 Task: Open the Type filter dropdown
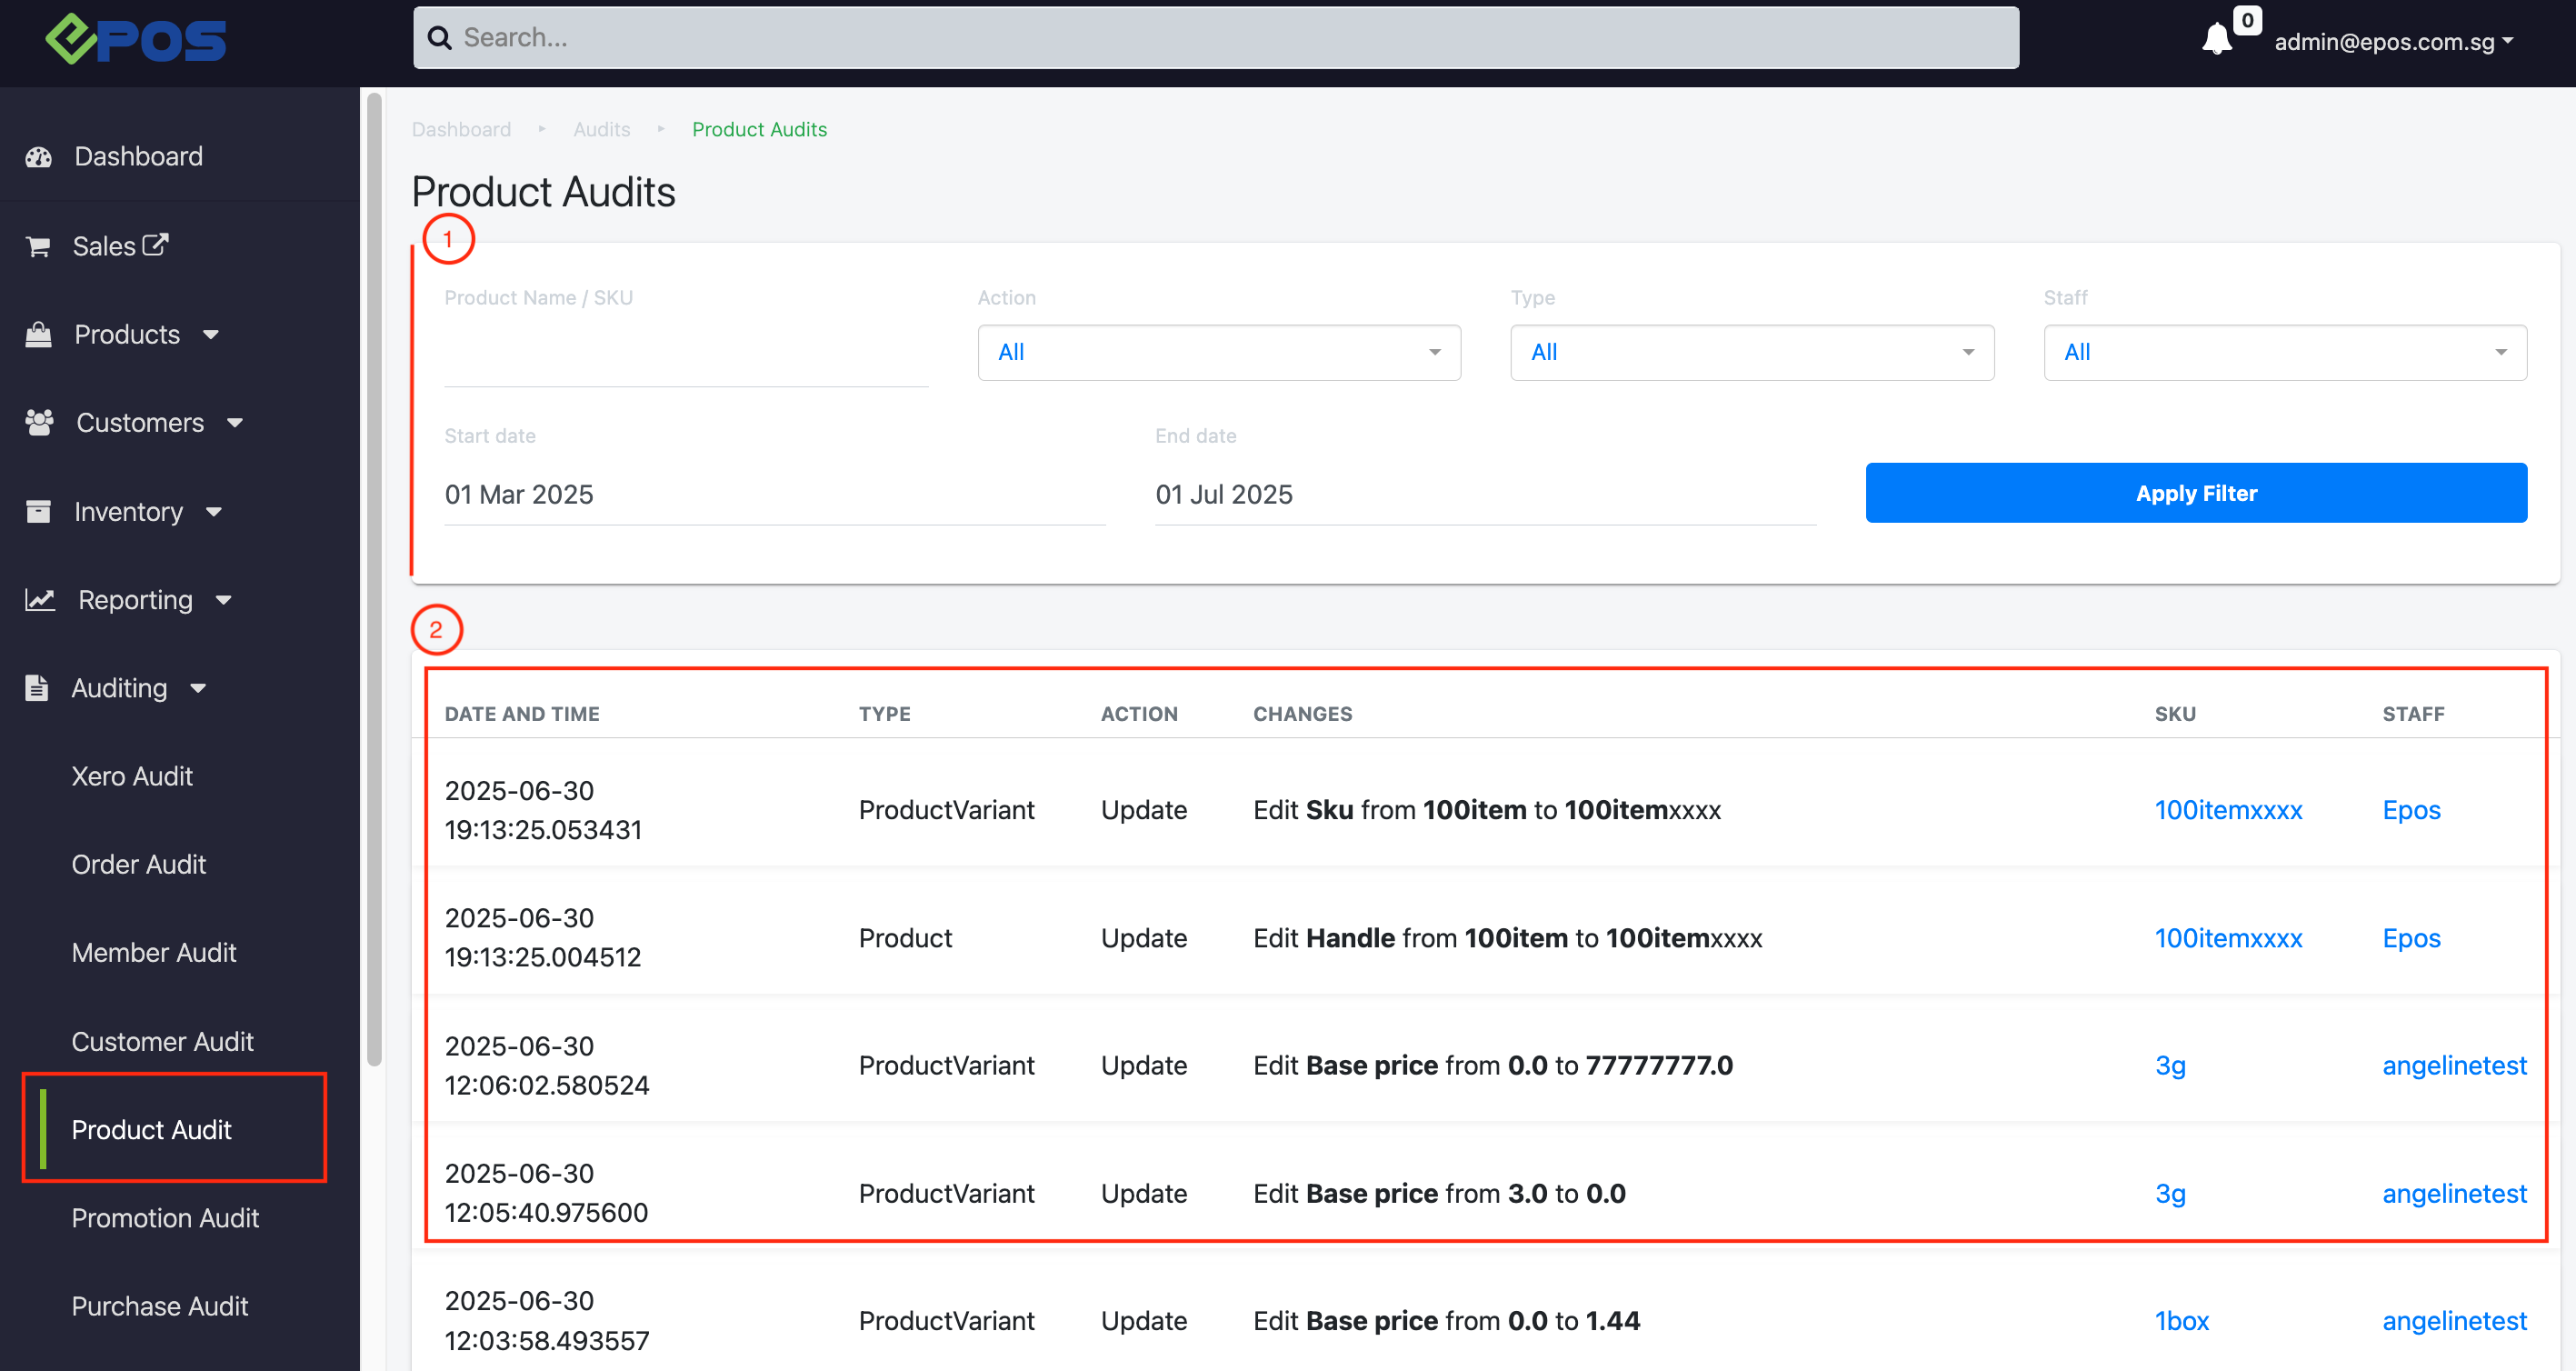[1751, 352]
